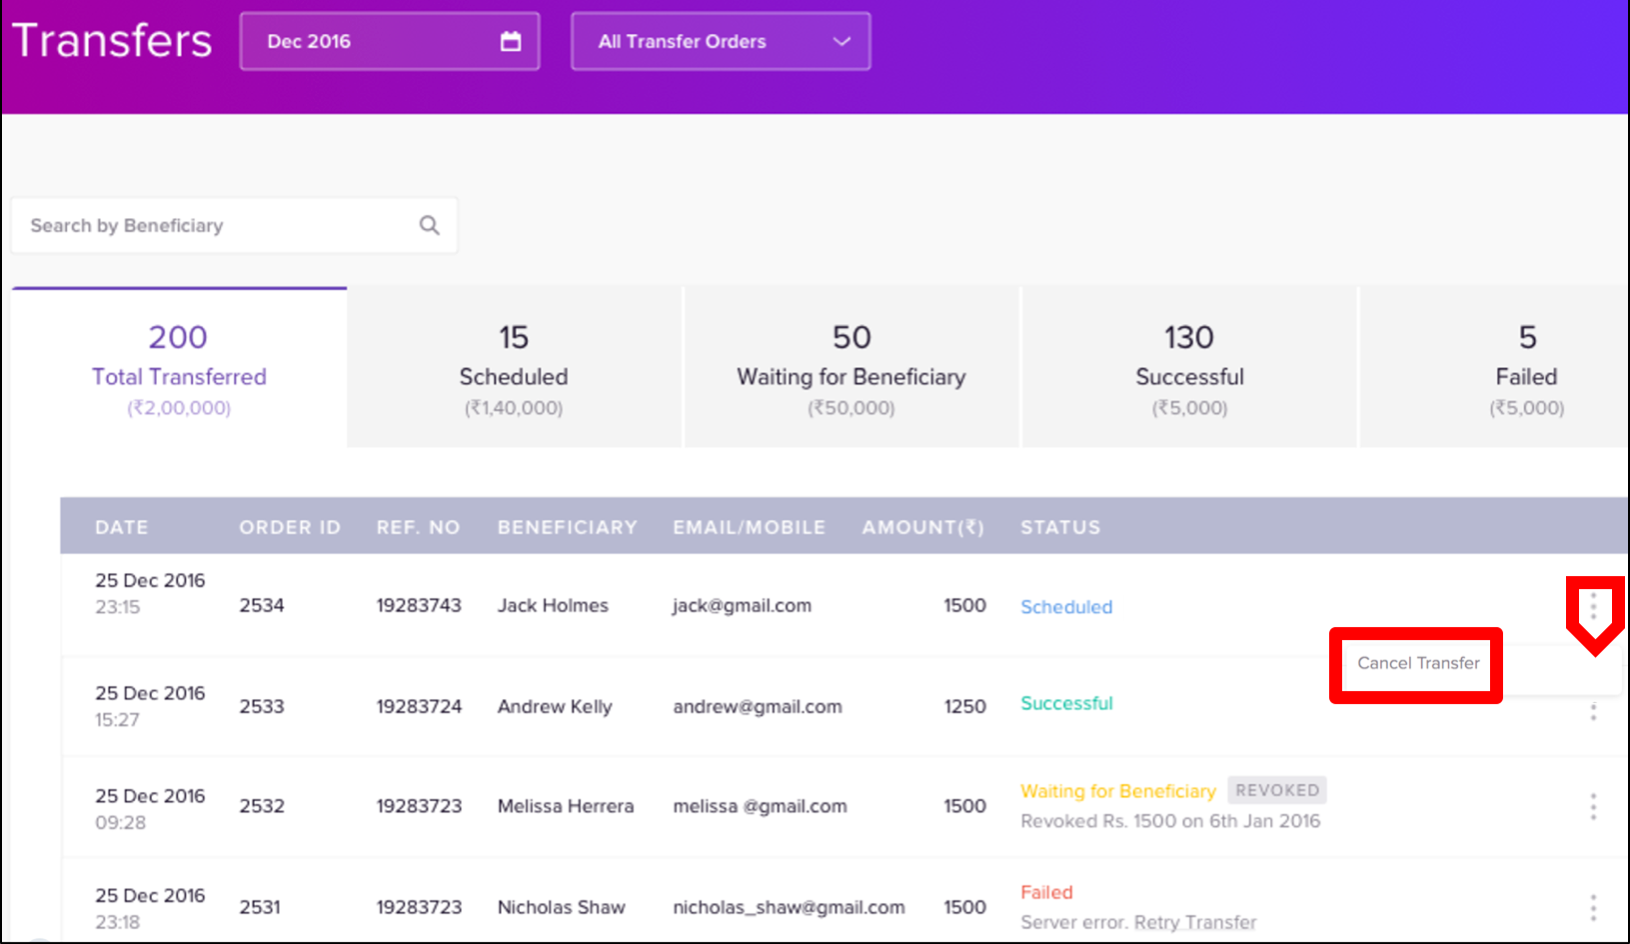Click the Transfers page title
The height and width of the screenshot is (944, 1630).
112,41
